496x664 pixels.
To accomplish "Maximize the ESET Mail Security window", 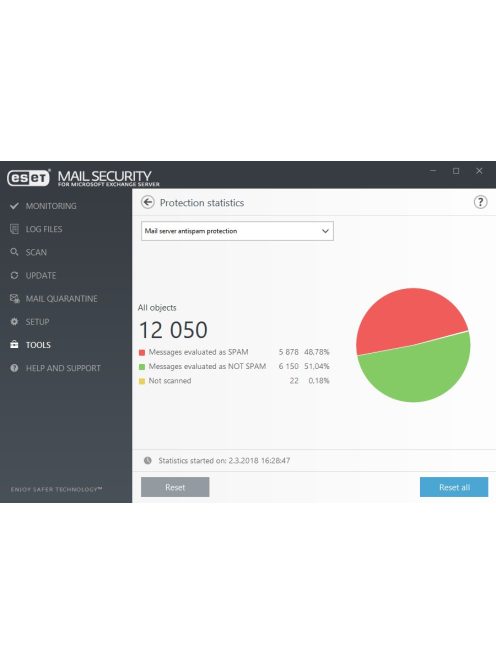I will coord(456,171).
